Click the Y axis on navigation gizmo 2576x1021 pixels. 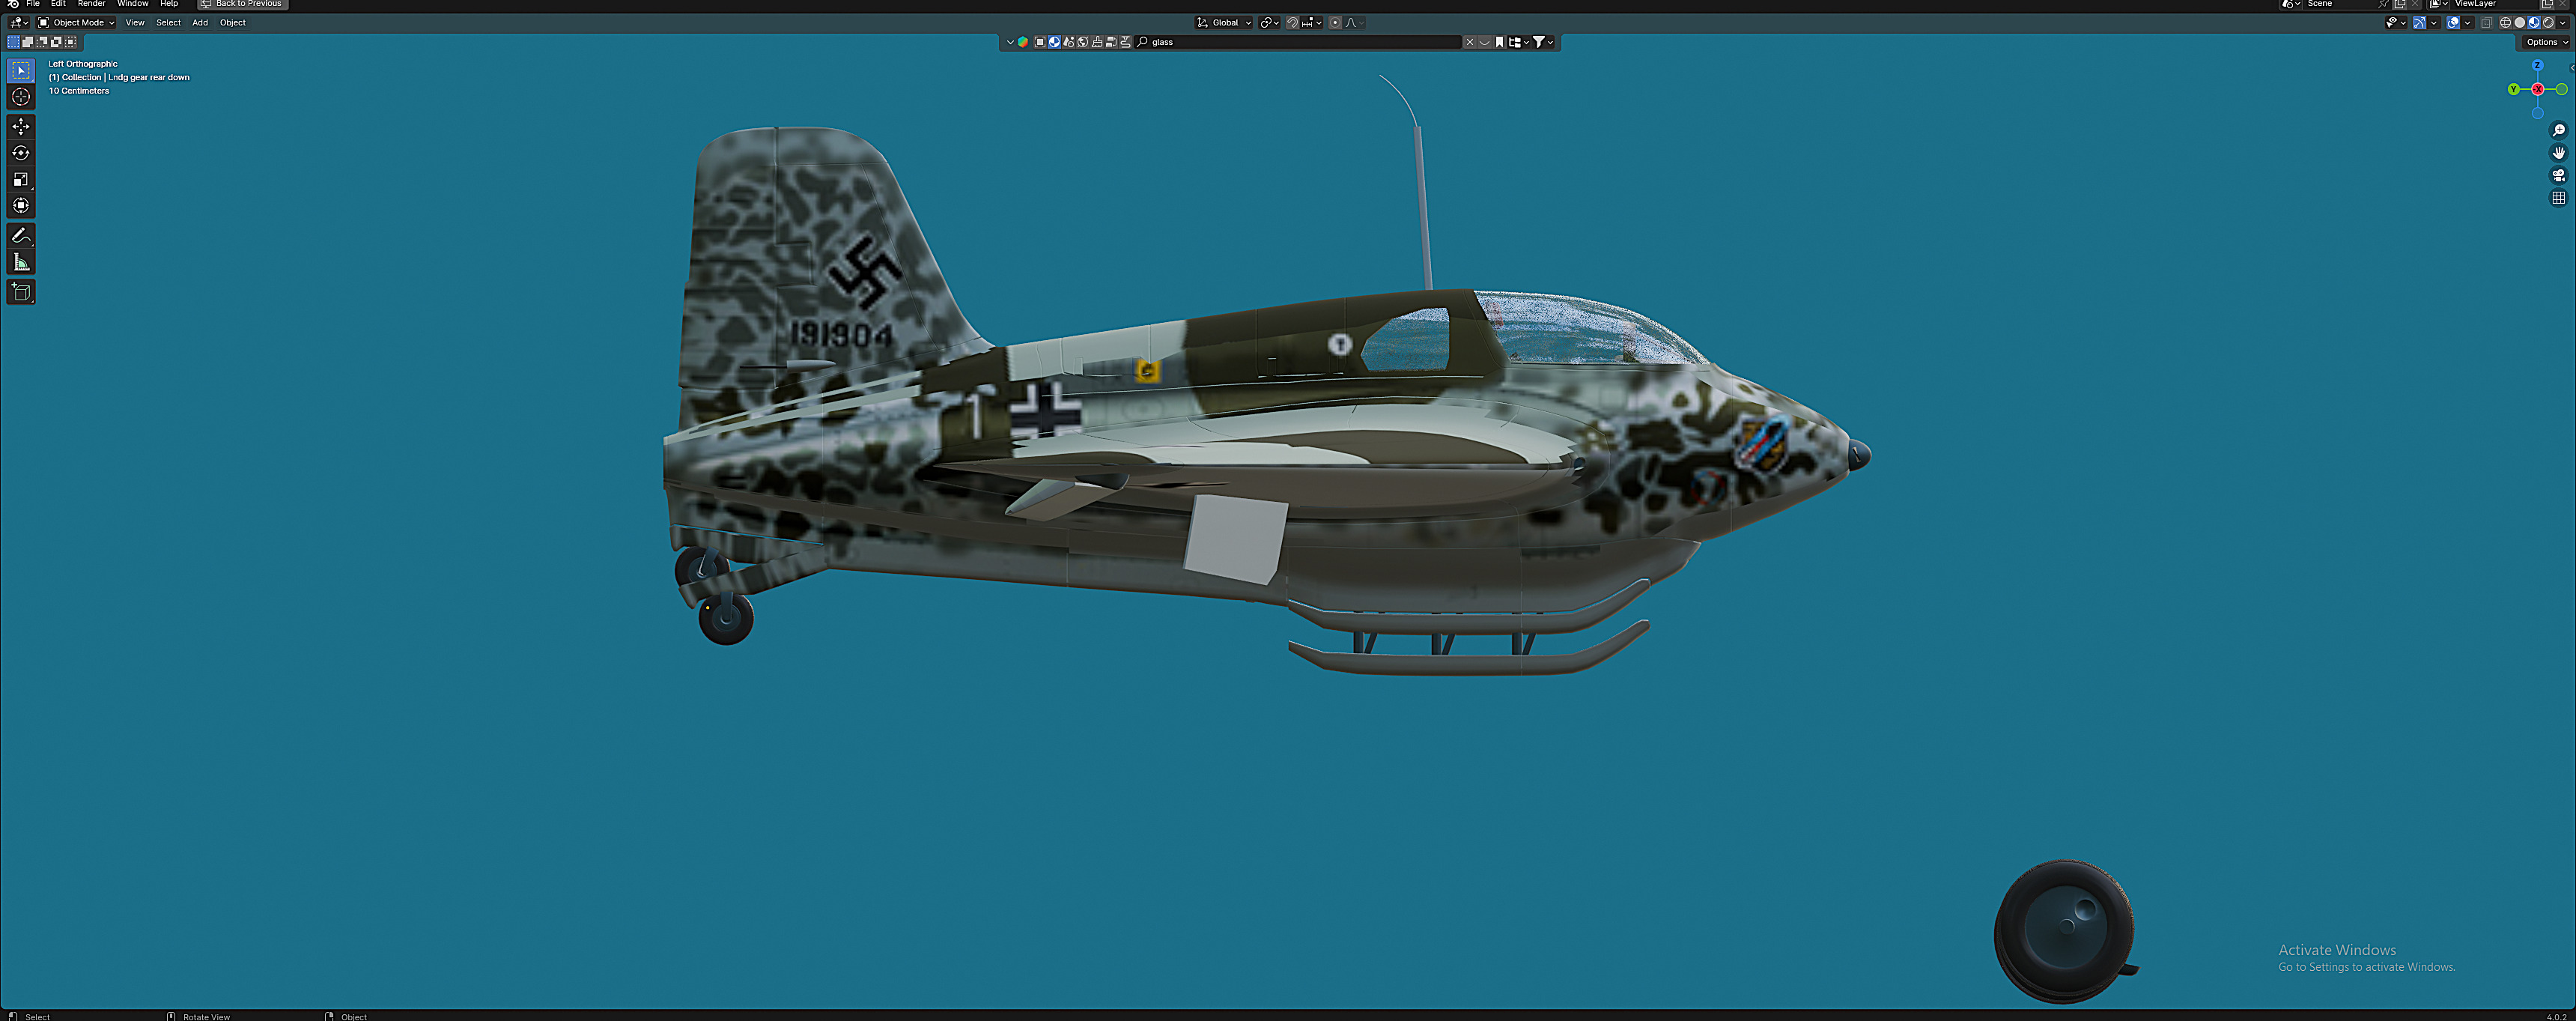click(2513, 89)
